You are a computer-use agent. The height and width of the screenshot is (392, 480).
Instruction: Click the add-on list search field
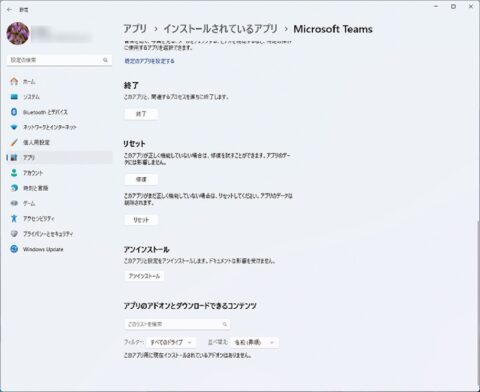177,324
